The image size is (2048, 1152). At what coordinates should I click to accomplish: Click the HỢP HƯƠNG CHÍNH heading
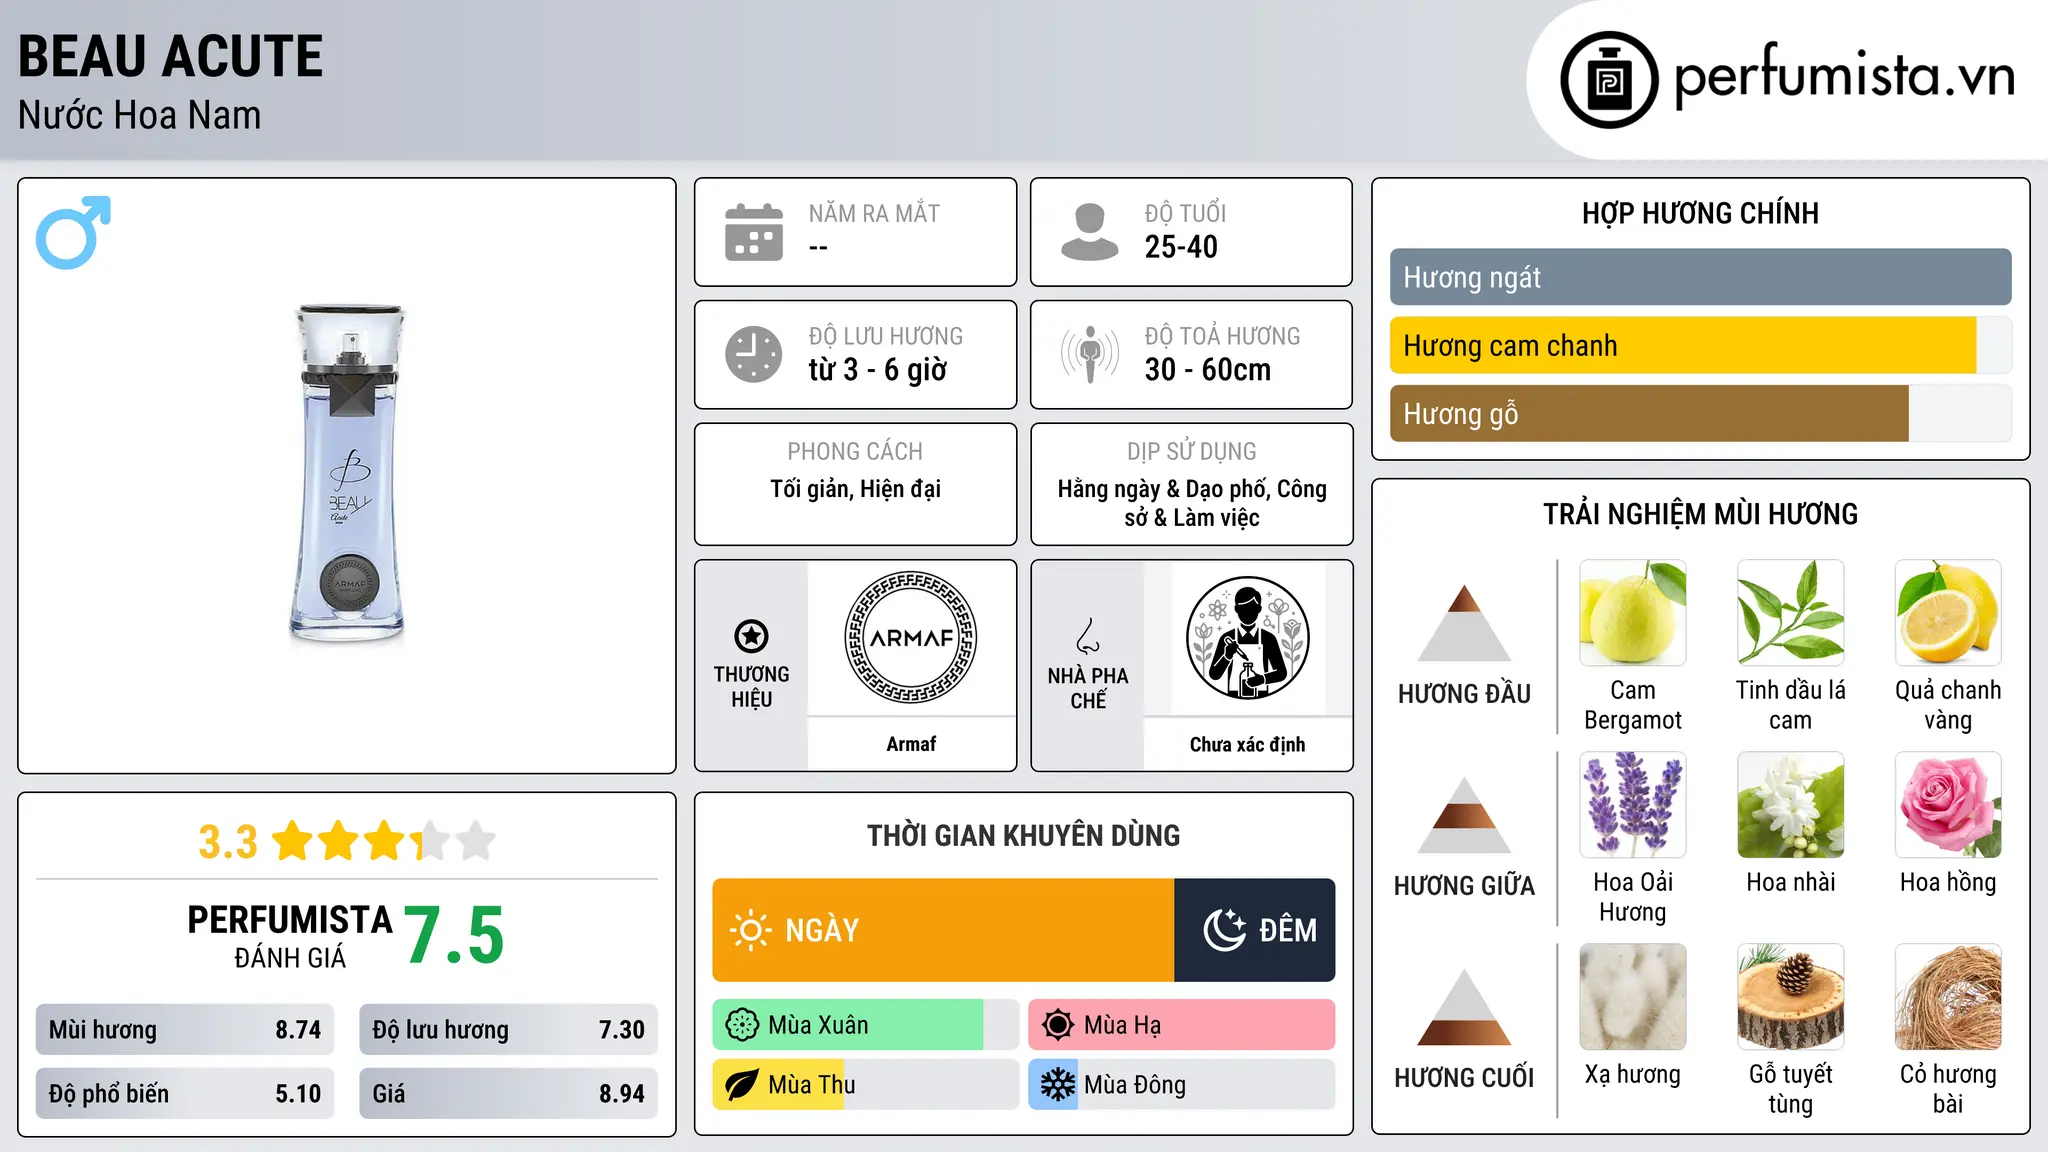pos(1700,213)
